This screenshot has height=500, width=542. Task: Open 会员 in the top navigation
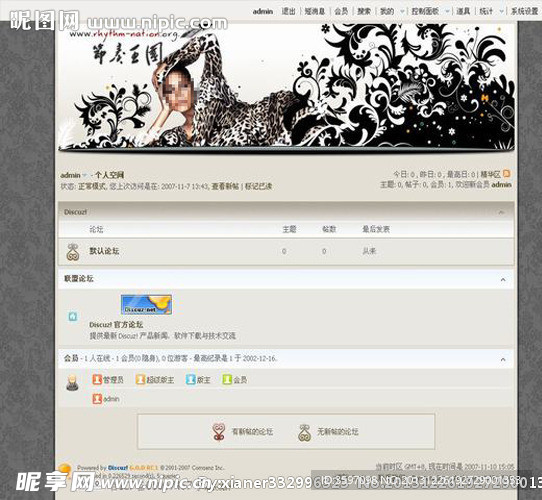341,11
